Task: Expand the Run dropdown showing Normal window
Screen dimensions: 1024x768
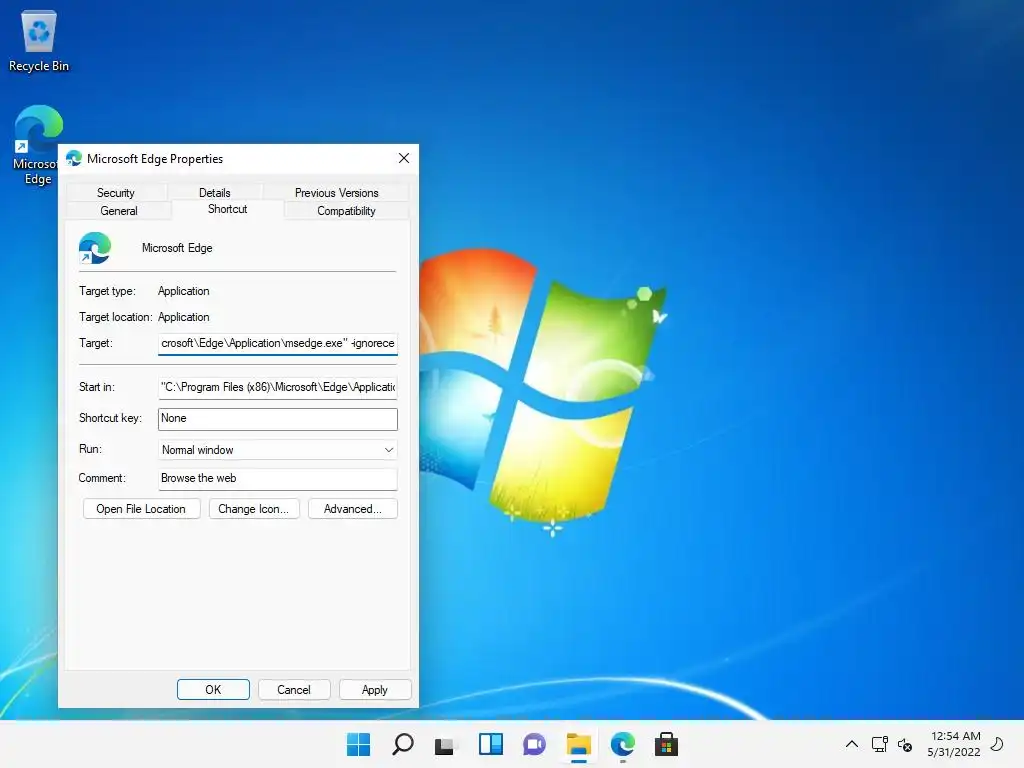Action: (278, 450)
